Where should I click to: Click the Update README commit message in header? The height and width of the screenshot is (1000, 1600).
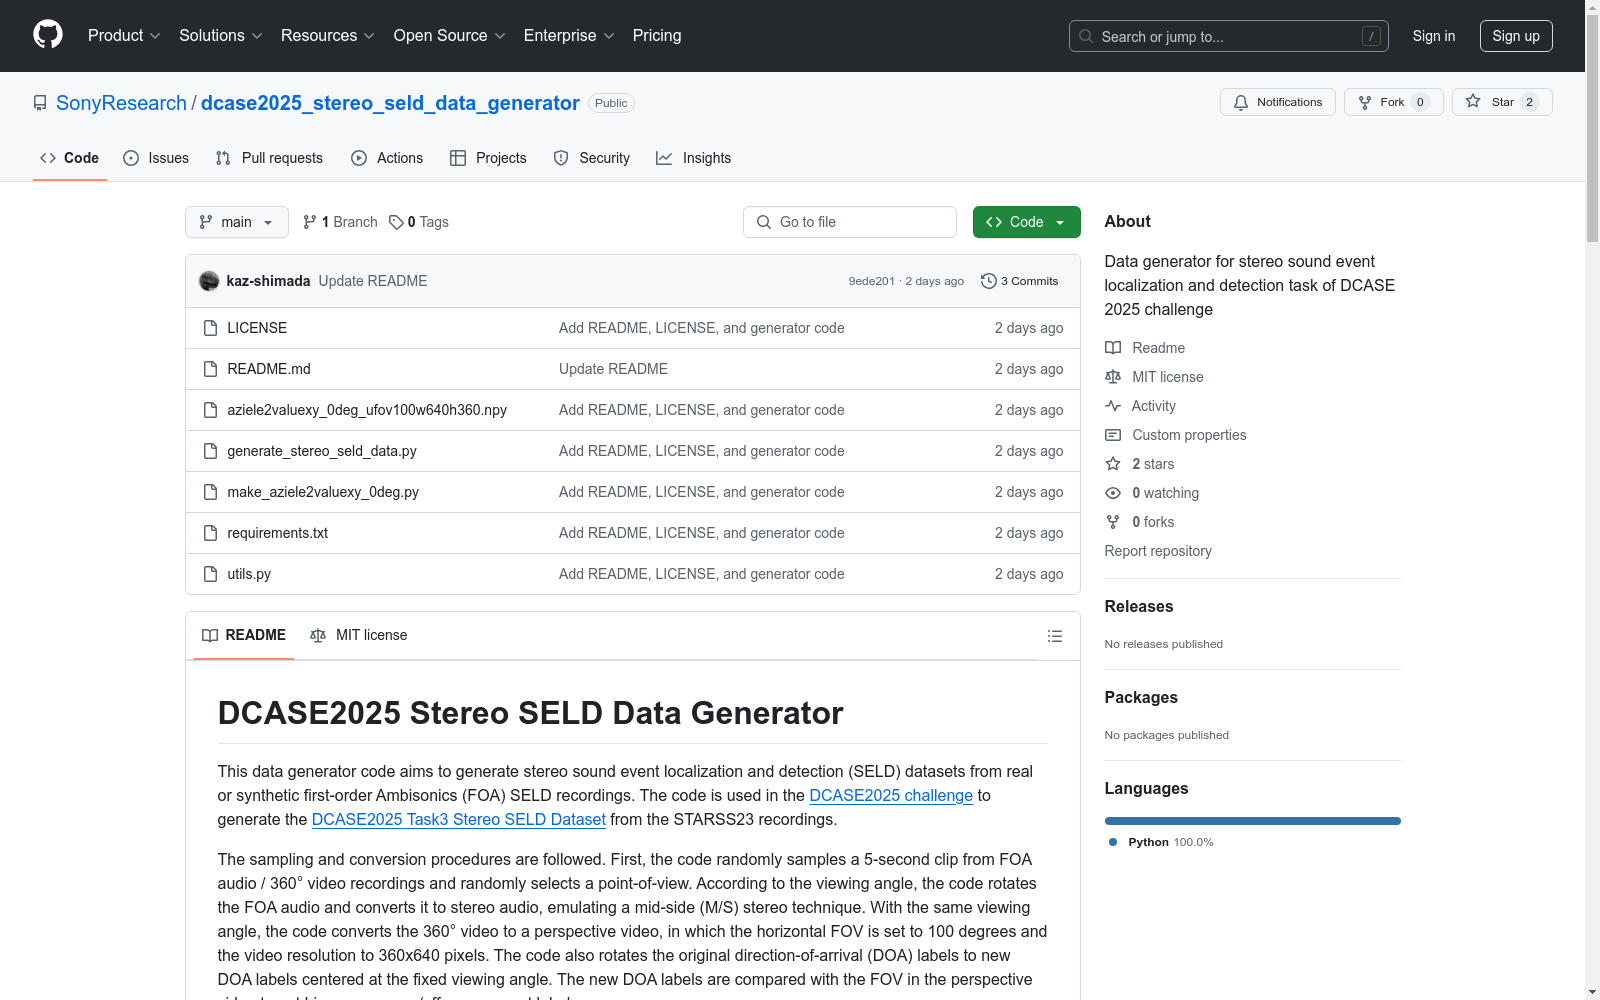pos(373,281)
